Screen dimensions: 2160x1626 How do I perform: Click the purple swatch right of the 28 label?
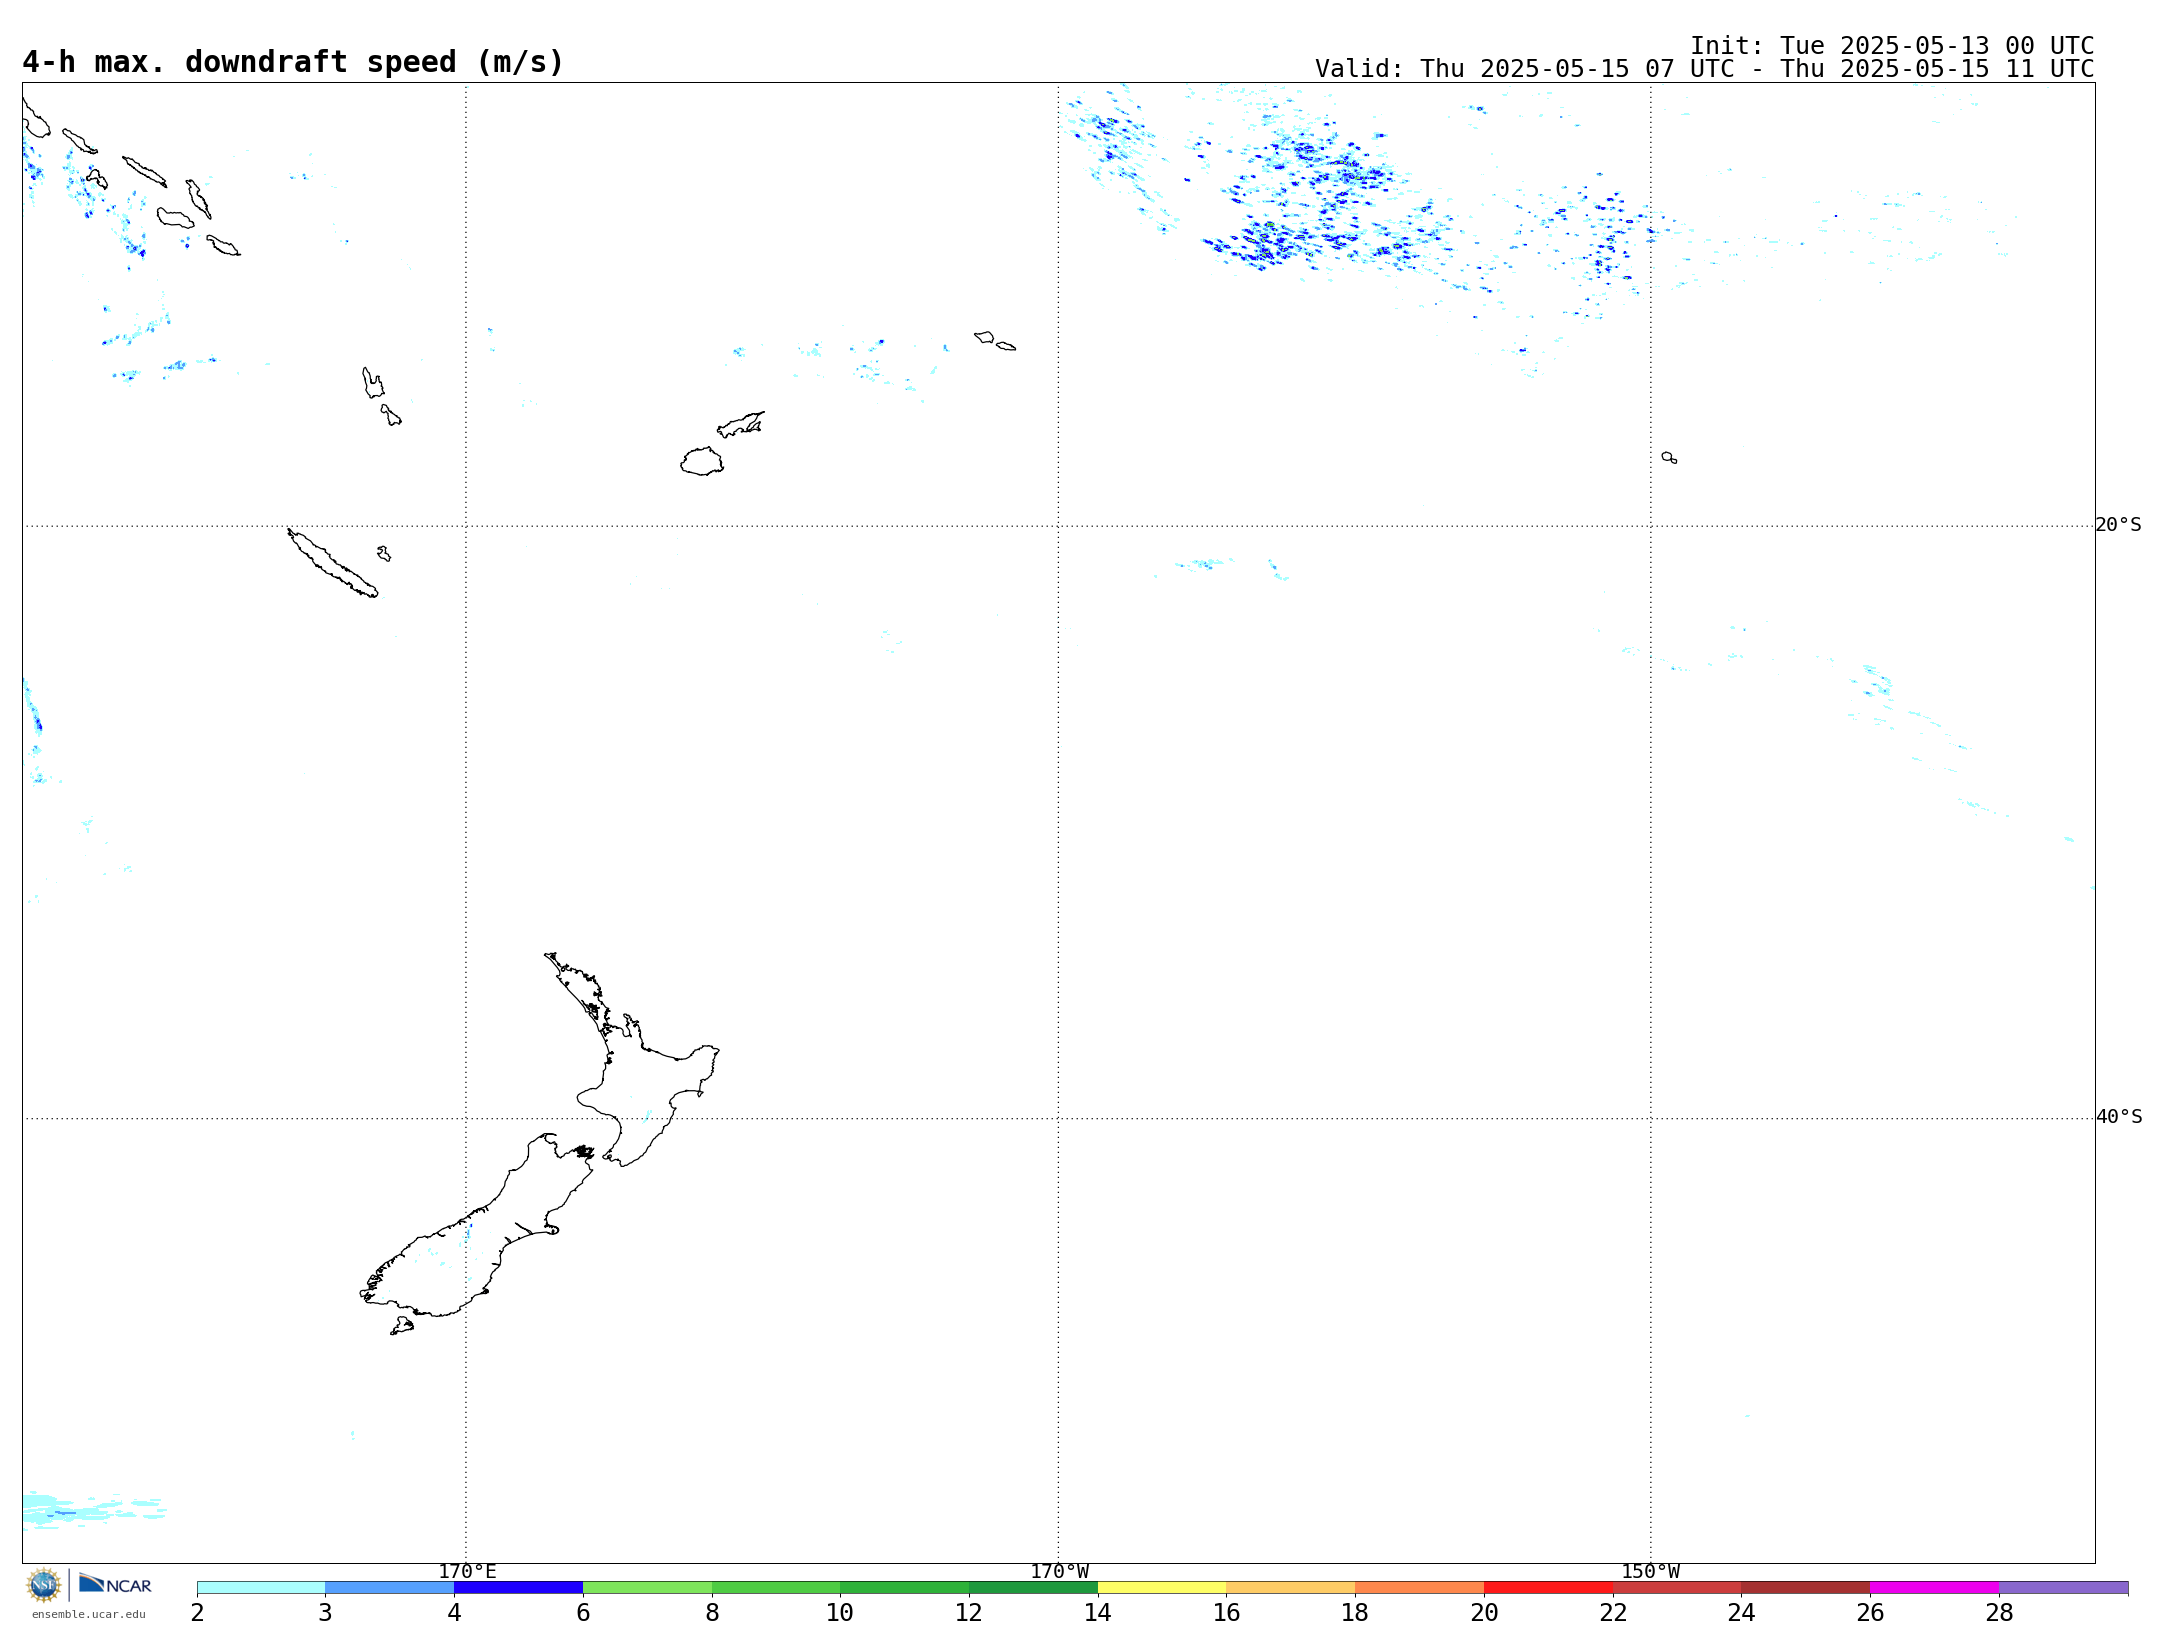pos(2063,1587)
